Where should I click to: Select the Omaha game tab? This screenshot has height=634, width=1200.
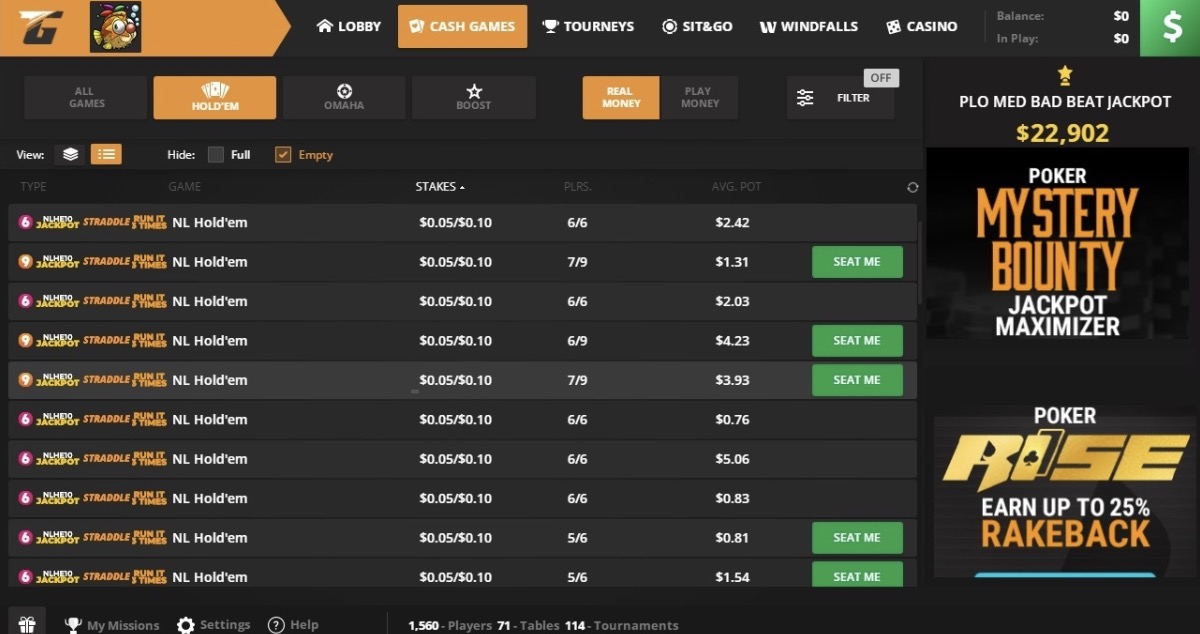tap(344, 97)
